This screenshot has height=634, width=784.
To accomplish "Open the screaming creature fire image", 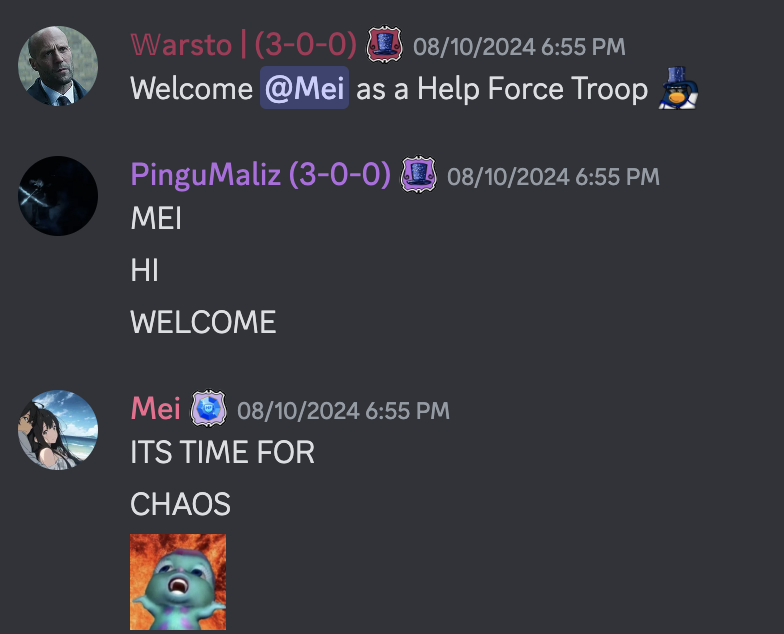I will (178, 582).
